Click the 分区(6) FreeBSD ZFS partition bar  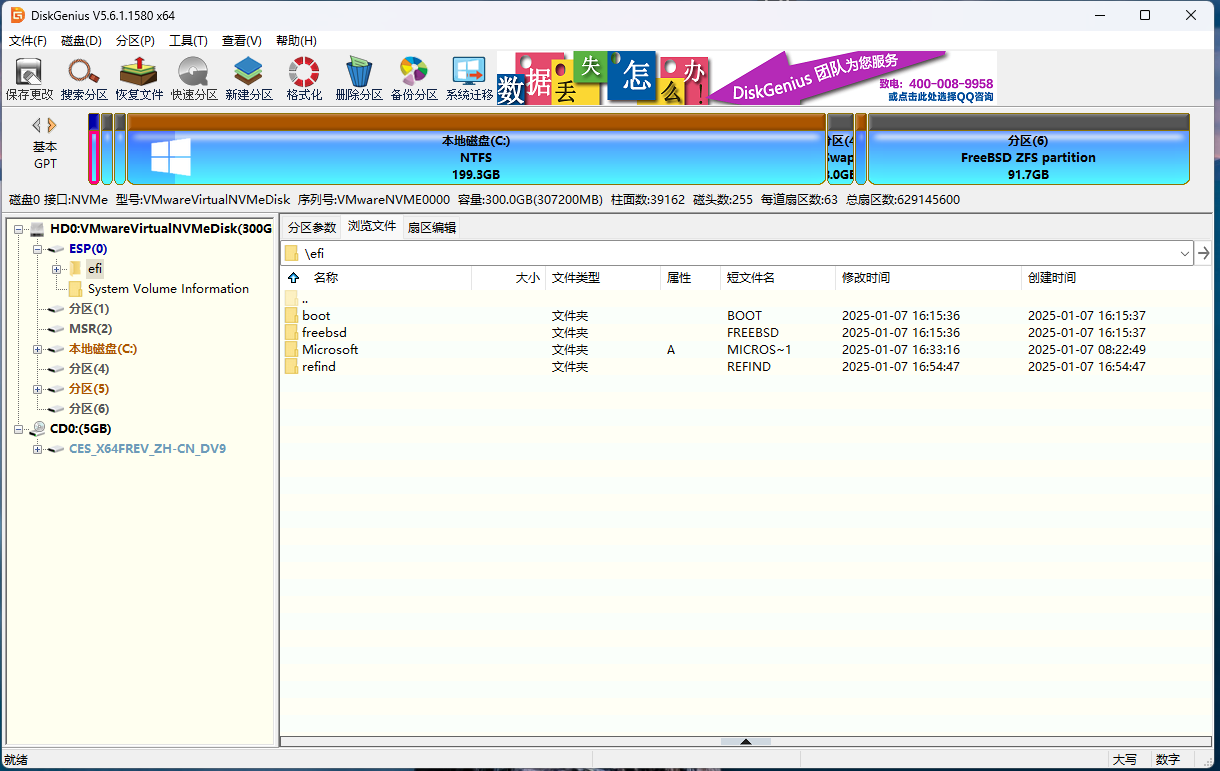point(1028,149)
